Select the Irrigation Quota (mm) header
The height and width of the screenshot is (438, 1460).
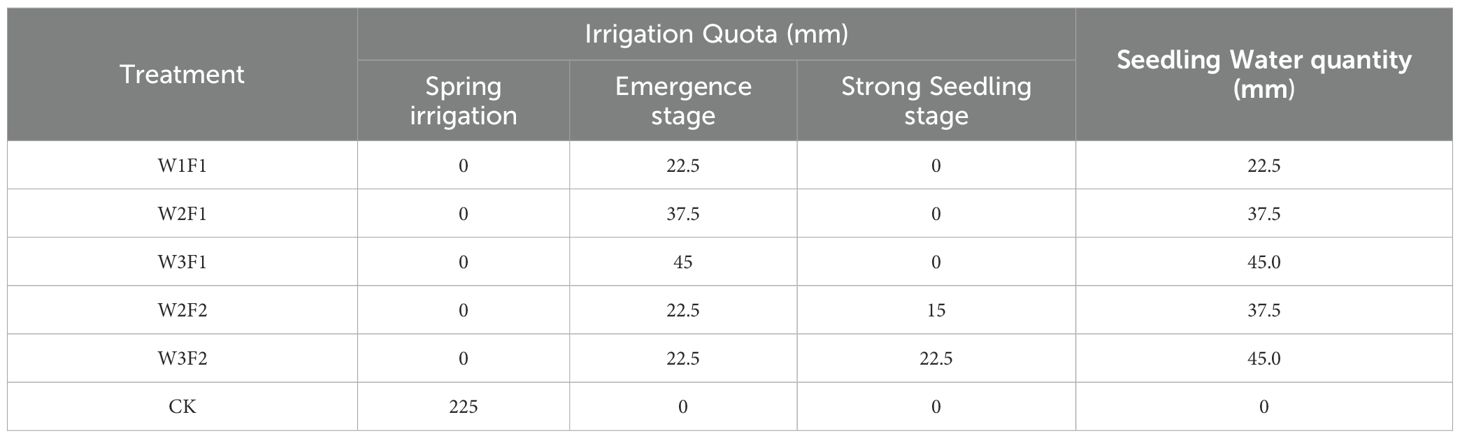tap(716, 34)
